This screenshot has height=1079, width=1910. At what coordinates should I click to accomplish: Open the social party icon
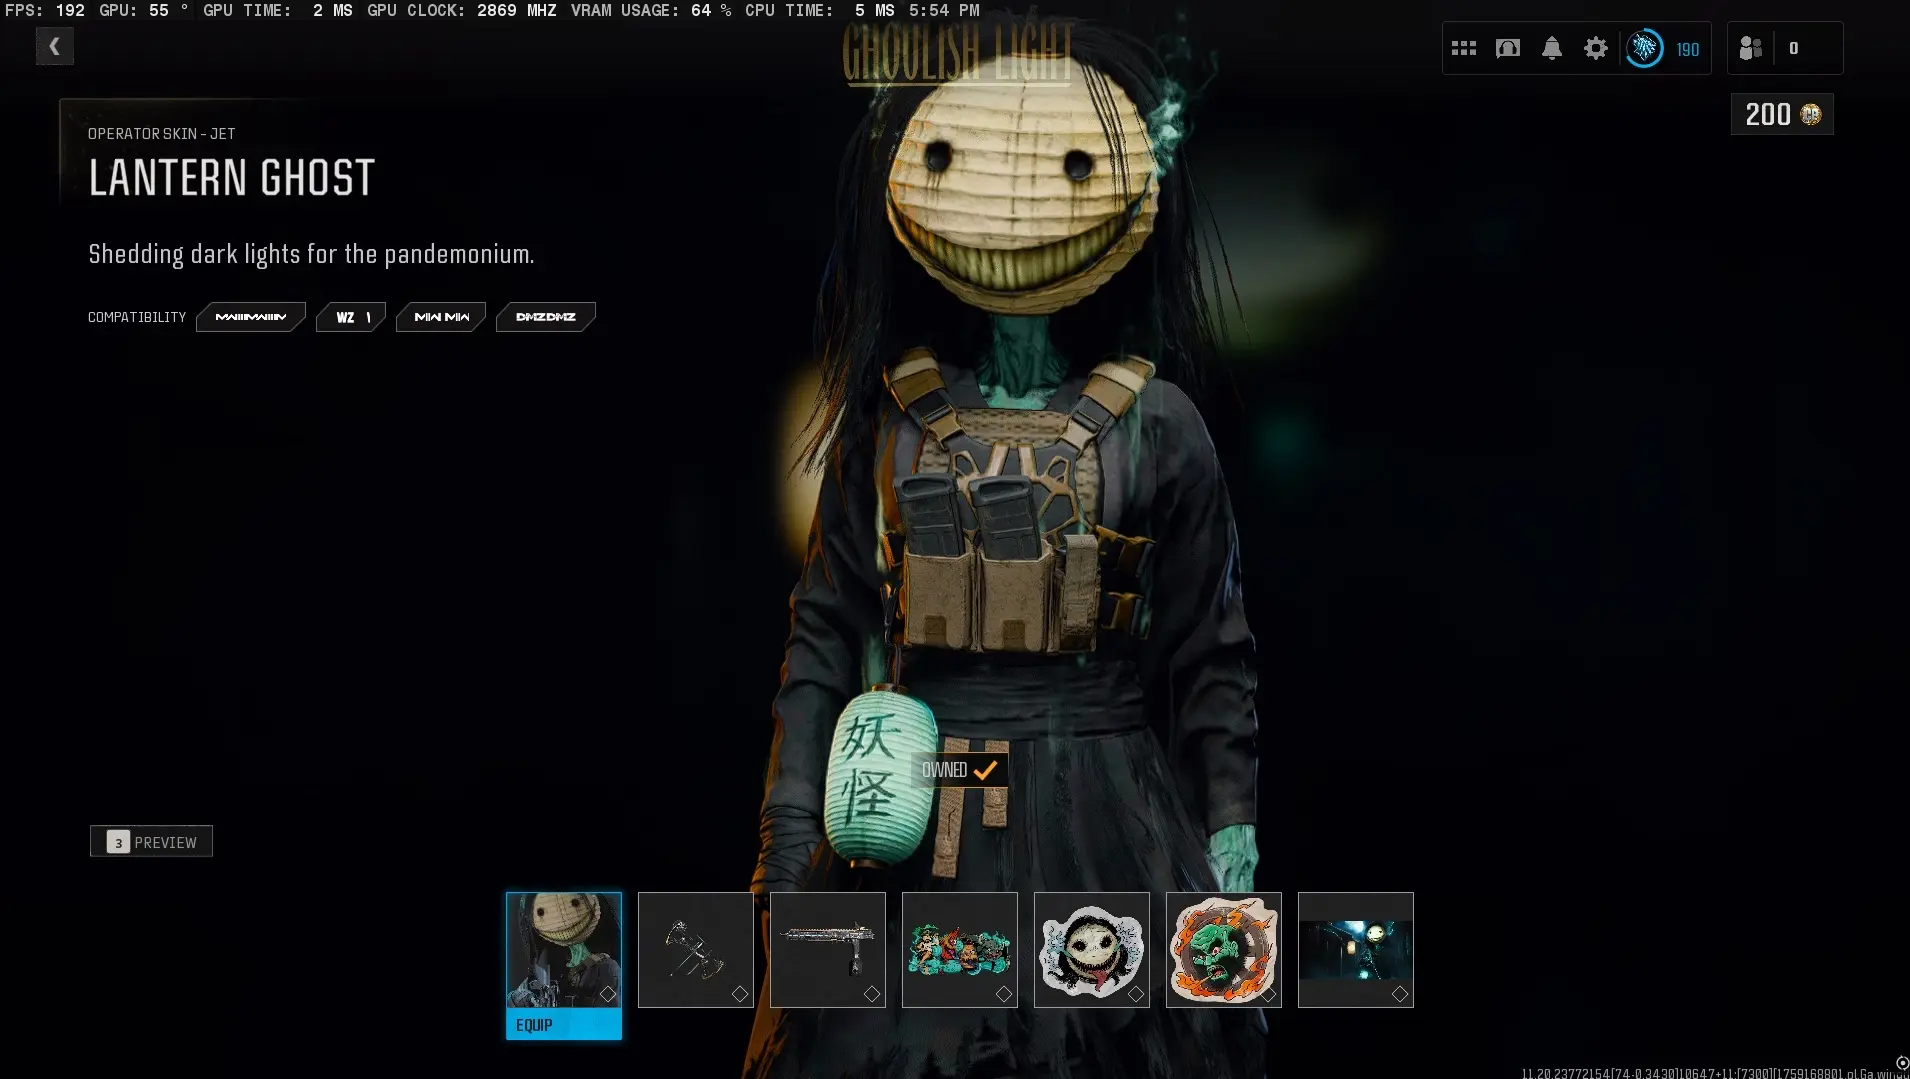(1750, 48)
